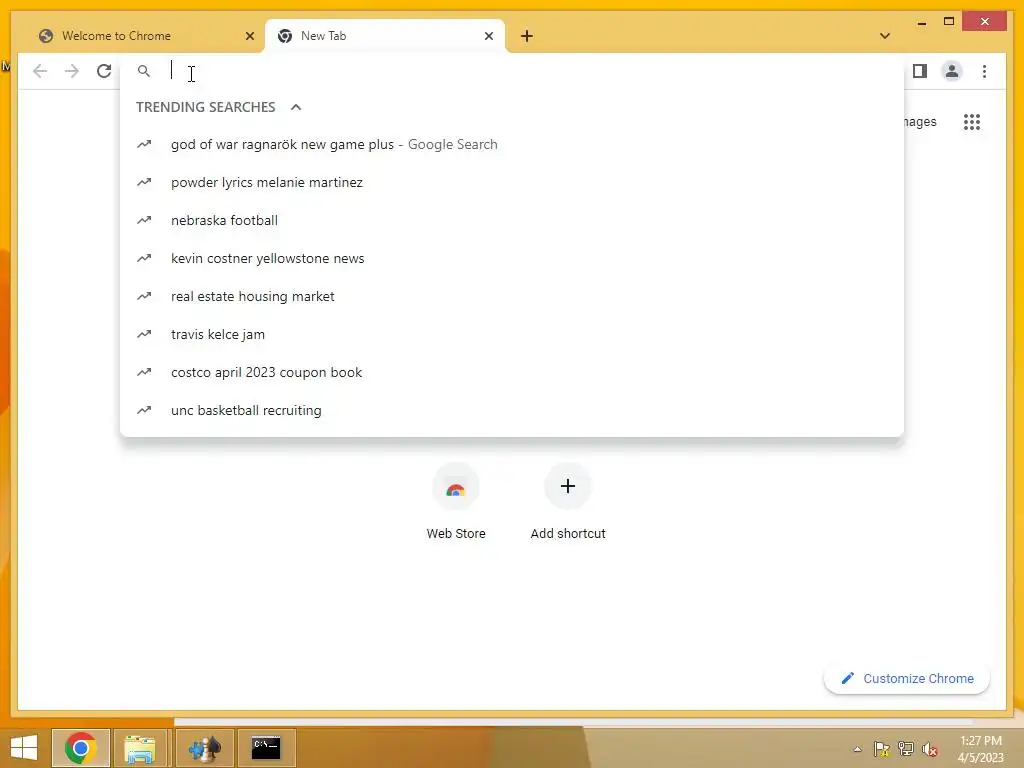
Task: Choose nebraska football suggestion
Action: (x=512, y=220)
